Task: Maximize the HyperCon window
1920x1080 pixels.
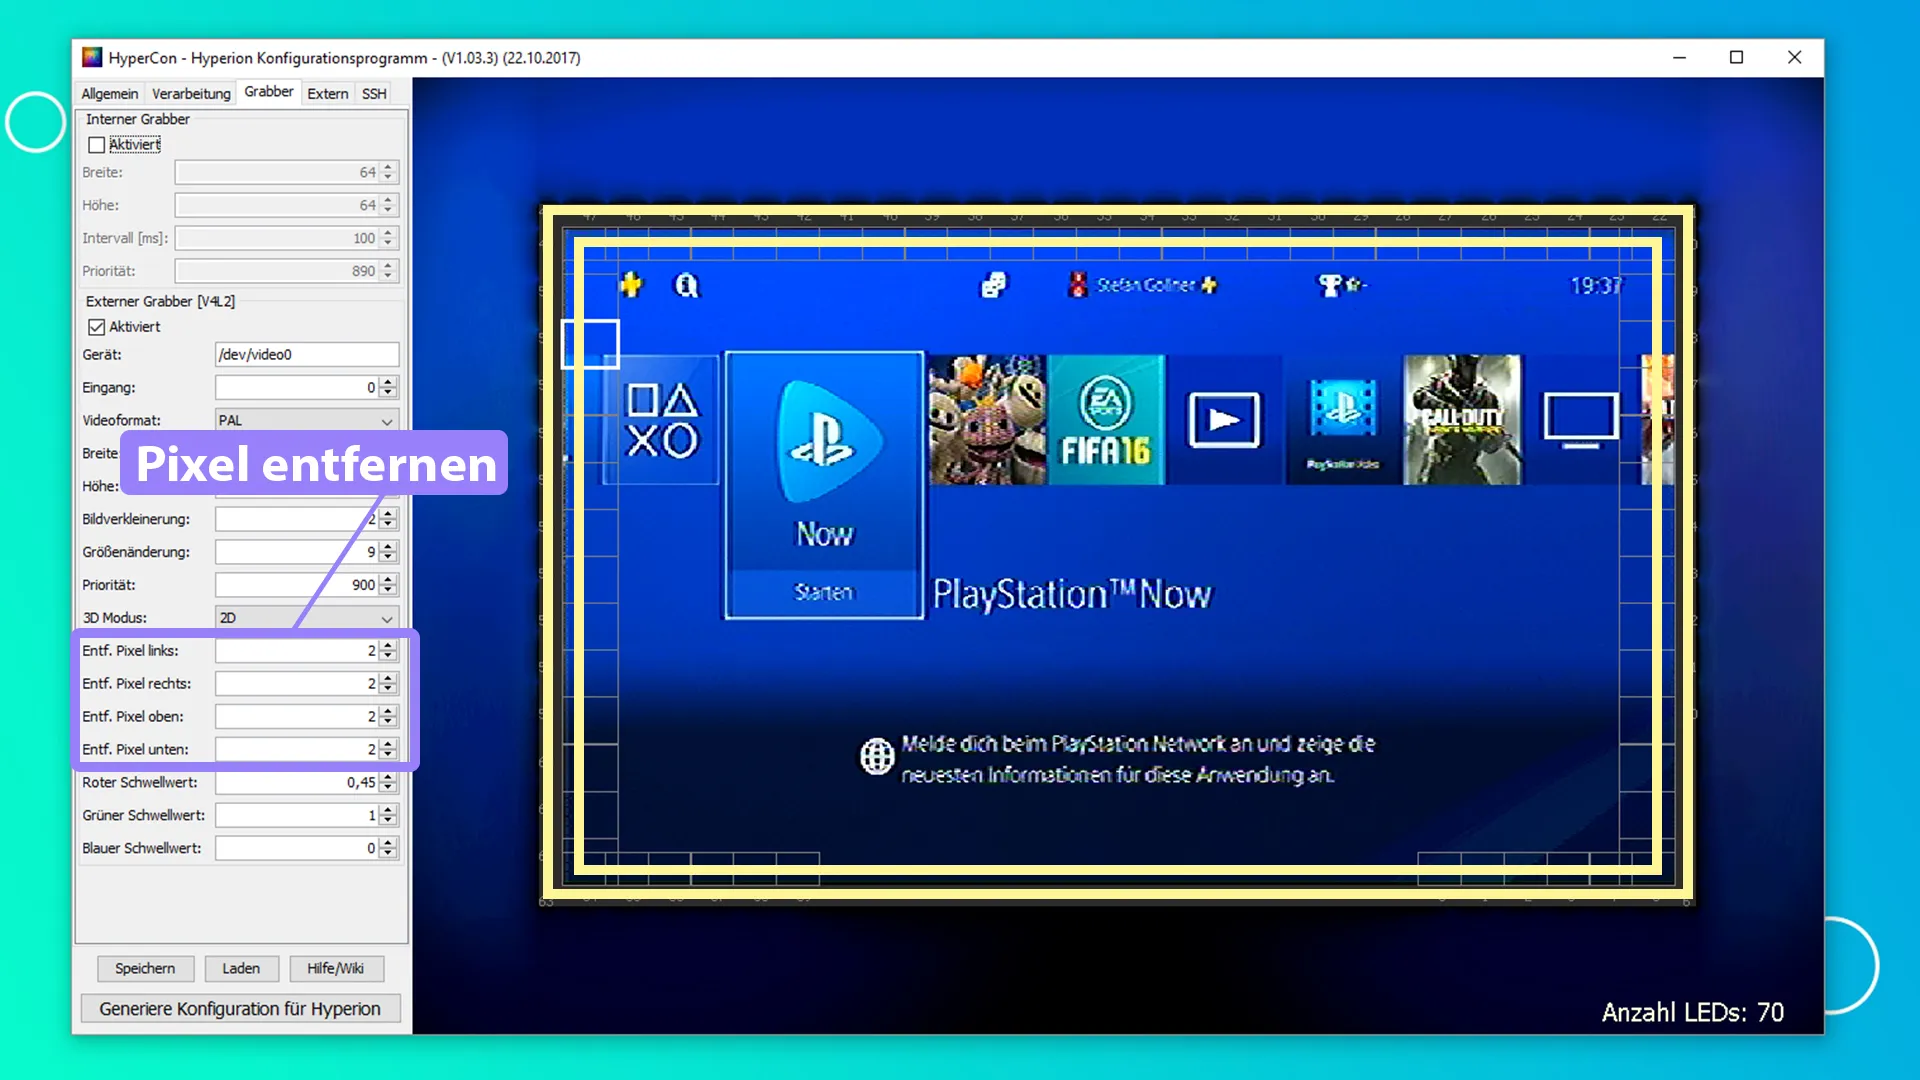Action: [x=1737, y=57]
